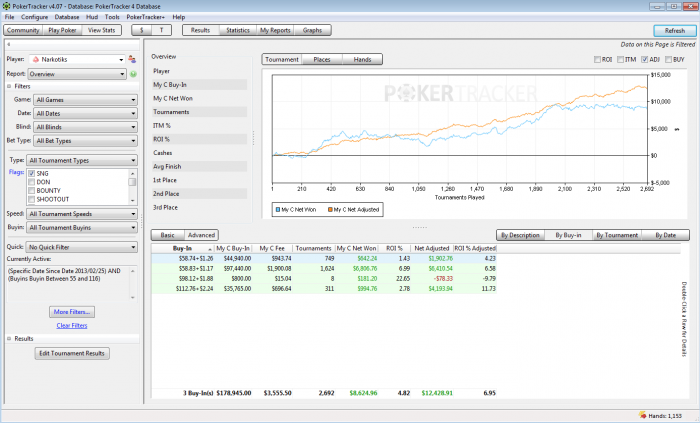Open the Database menu

pos(67,17)
